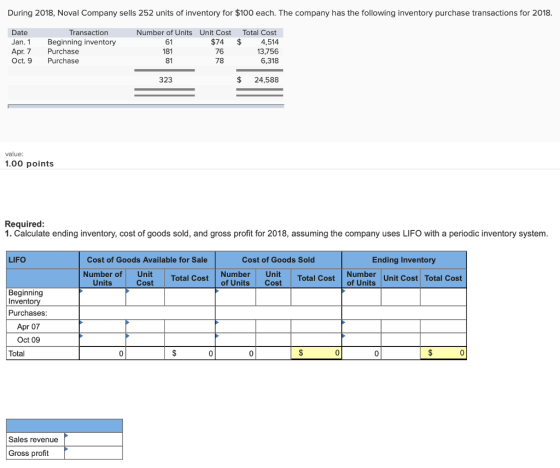Click the 1.00 points value label

(x=29, y=164)
